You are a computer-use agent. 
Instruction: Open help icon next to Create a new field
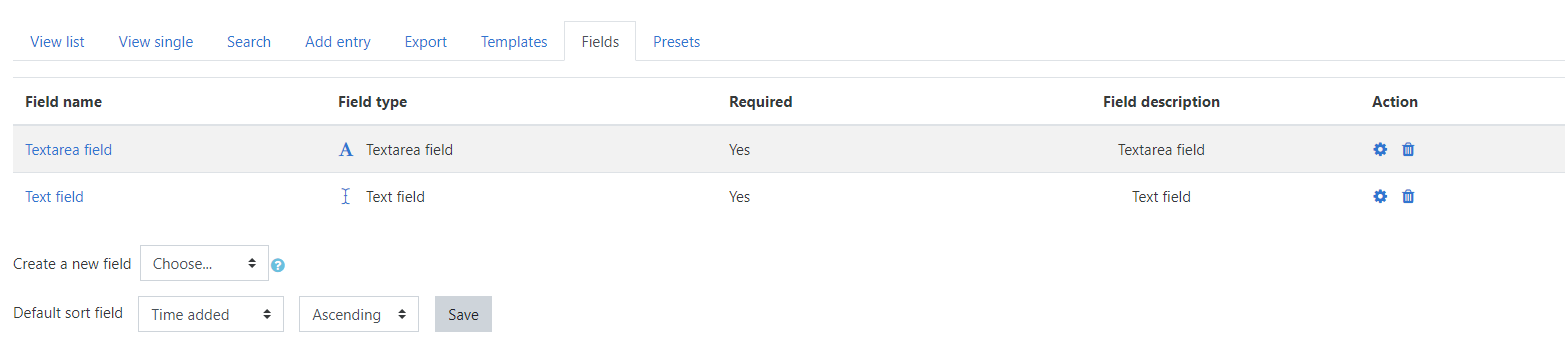pos(278,265)
